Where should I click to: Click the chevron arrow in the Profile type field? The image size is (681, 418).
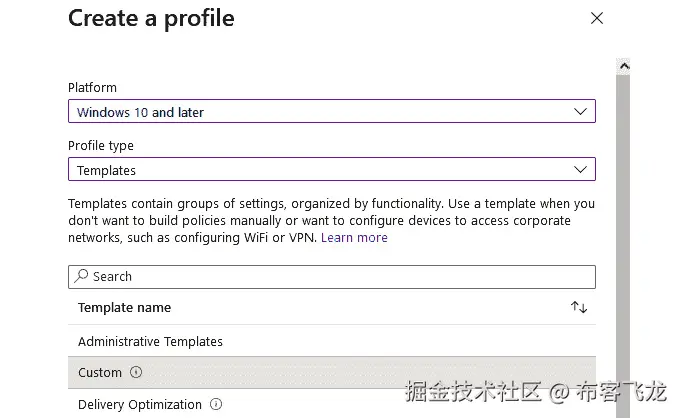581,170
